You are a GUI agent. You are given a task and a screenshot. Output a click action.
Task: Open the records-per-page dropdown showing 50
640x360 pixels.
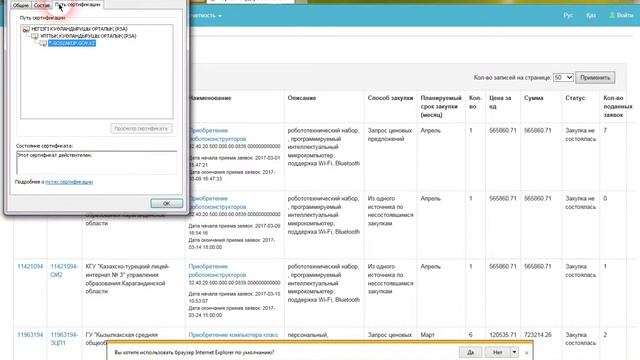(563, 77)
